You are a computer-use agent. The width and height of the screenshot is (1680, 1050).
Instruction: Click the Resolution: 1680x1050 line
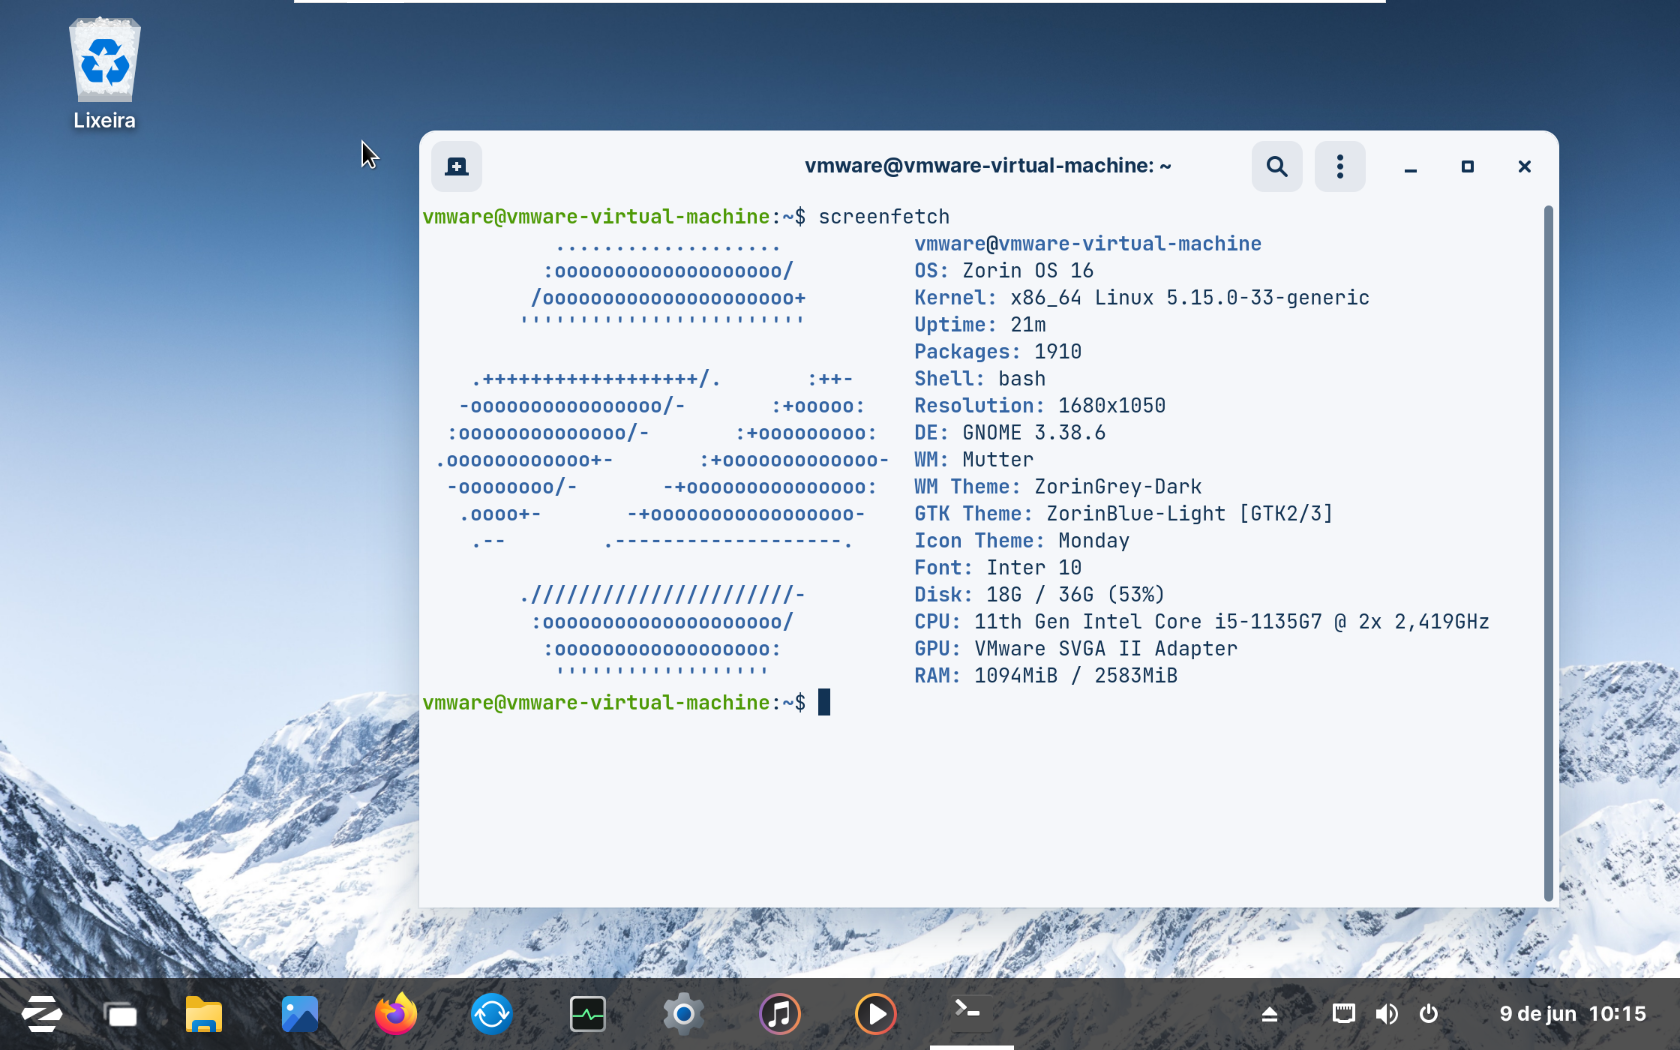coord(1040,406)
